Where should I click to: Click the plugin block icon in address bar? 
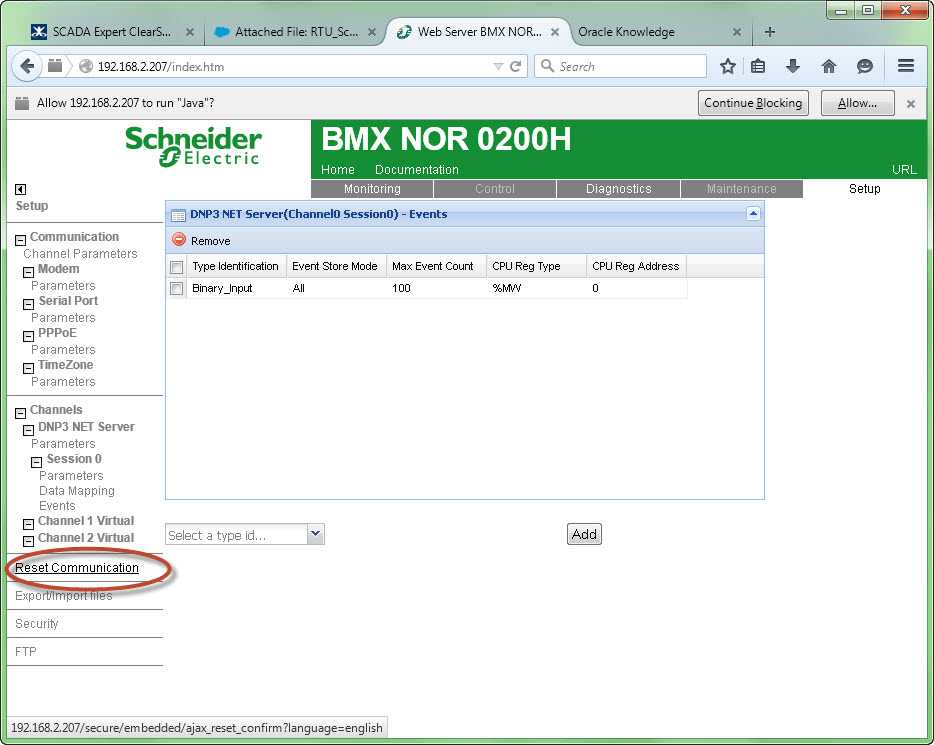[x=55, y=66]
